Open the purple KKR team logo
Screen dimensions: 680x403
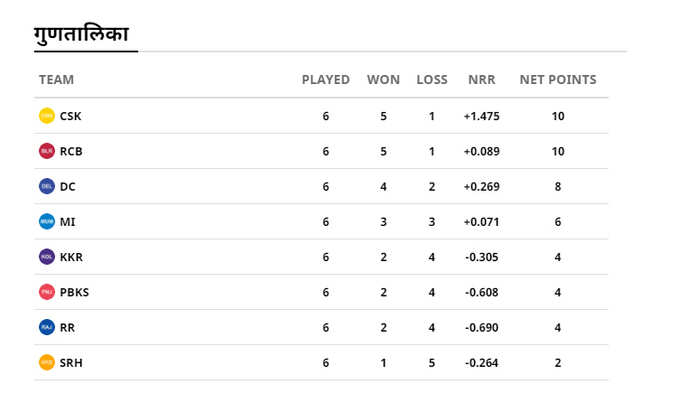[47, 257]
